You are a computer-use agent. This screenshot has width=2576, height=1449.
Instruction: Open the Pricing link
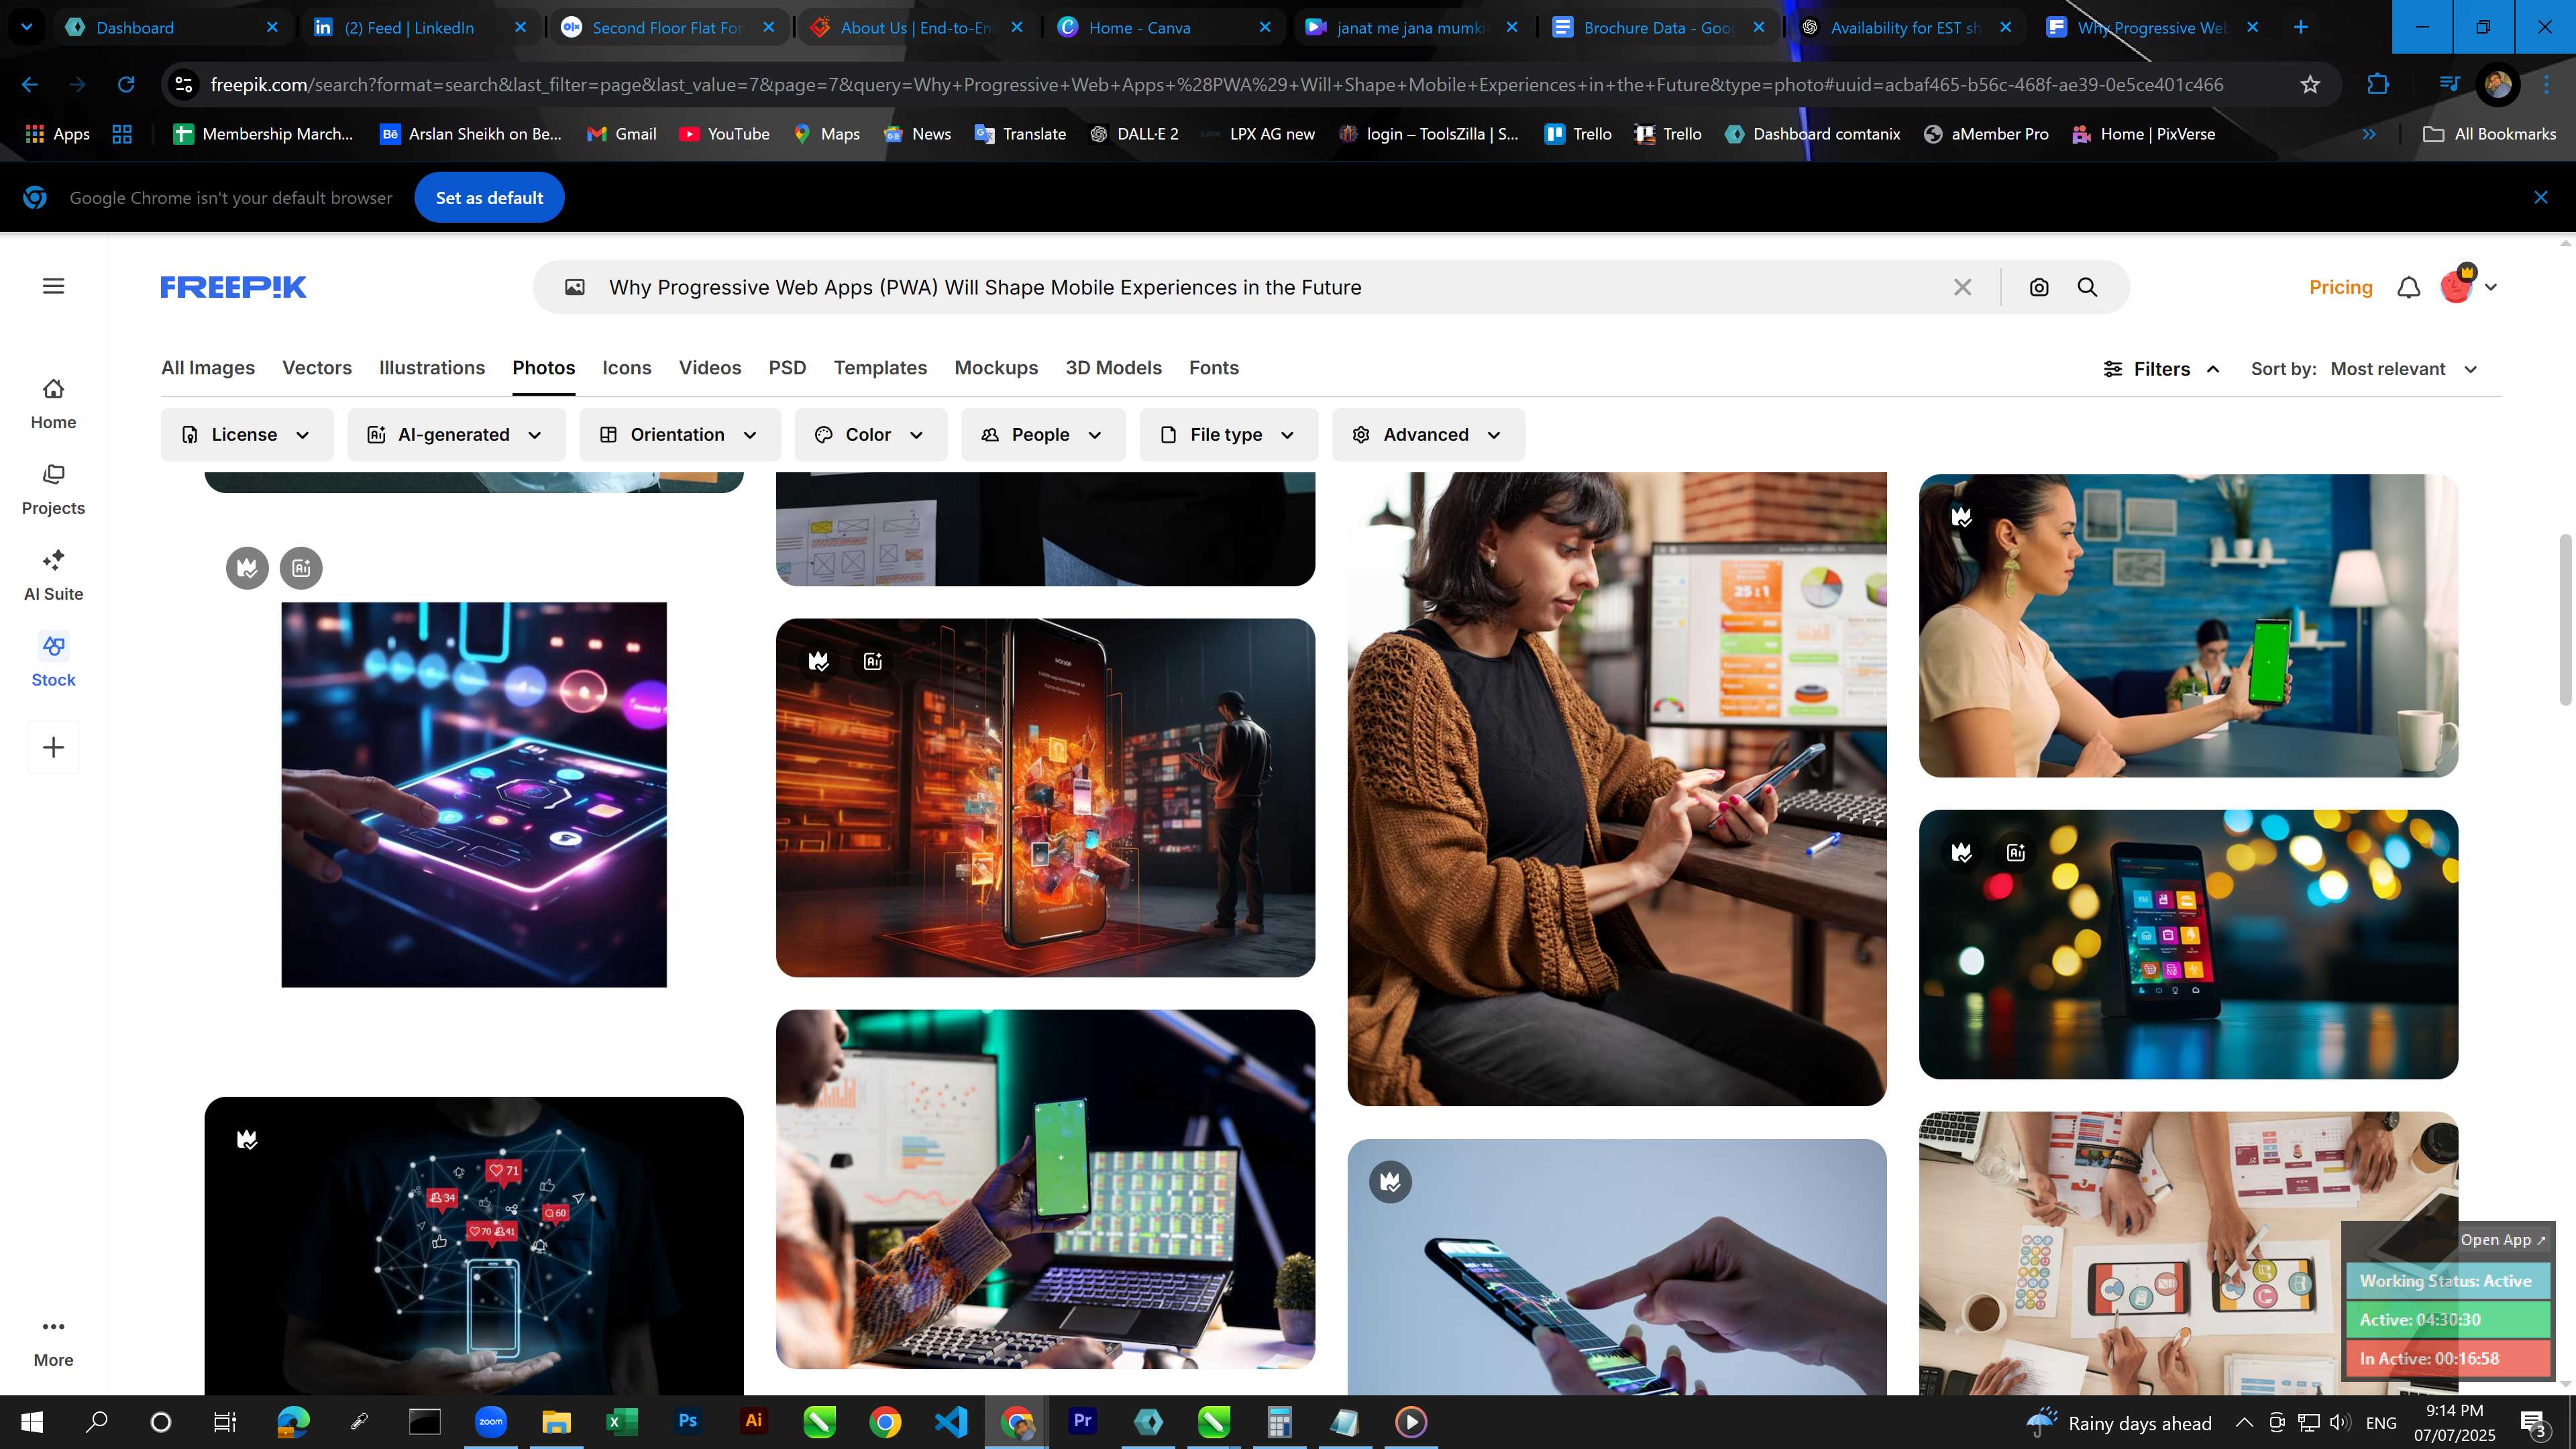point(2340,287)
